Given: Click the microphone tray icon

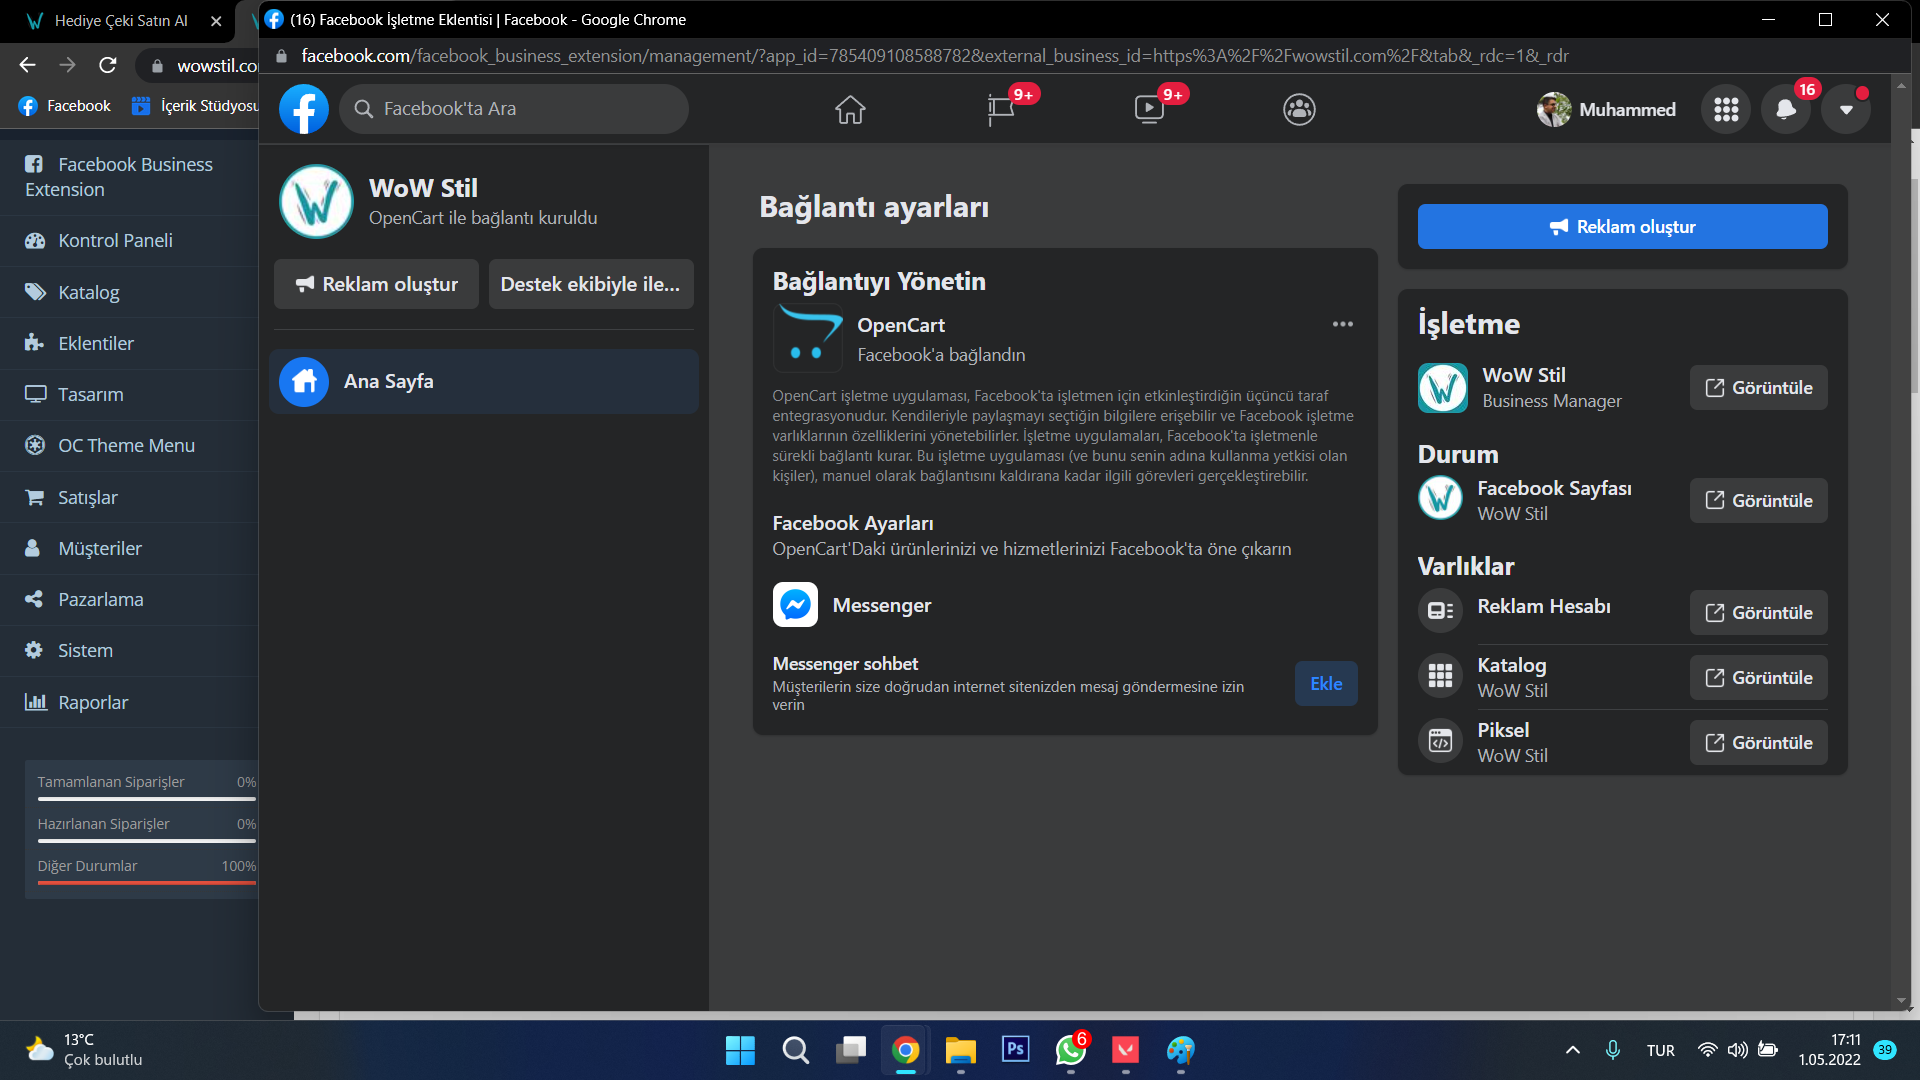Looking at the screenshot, I should [1613, 1050].
